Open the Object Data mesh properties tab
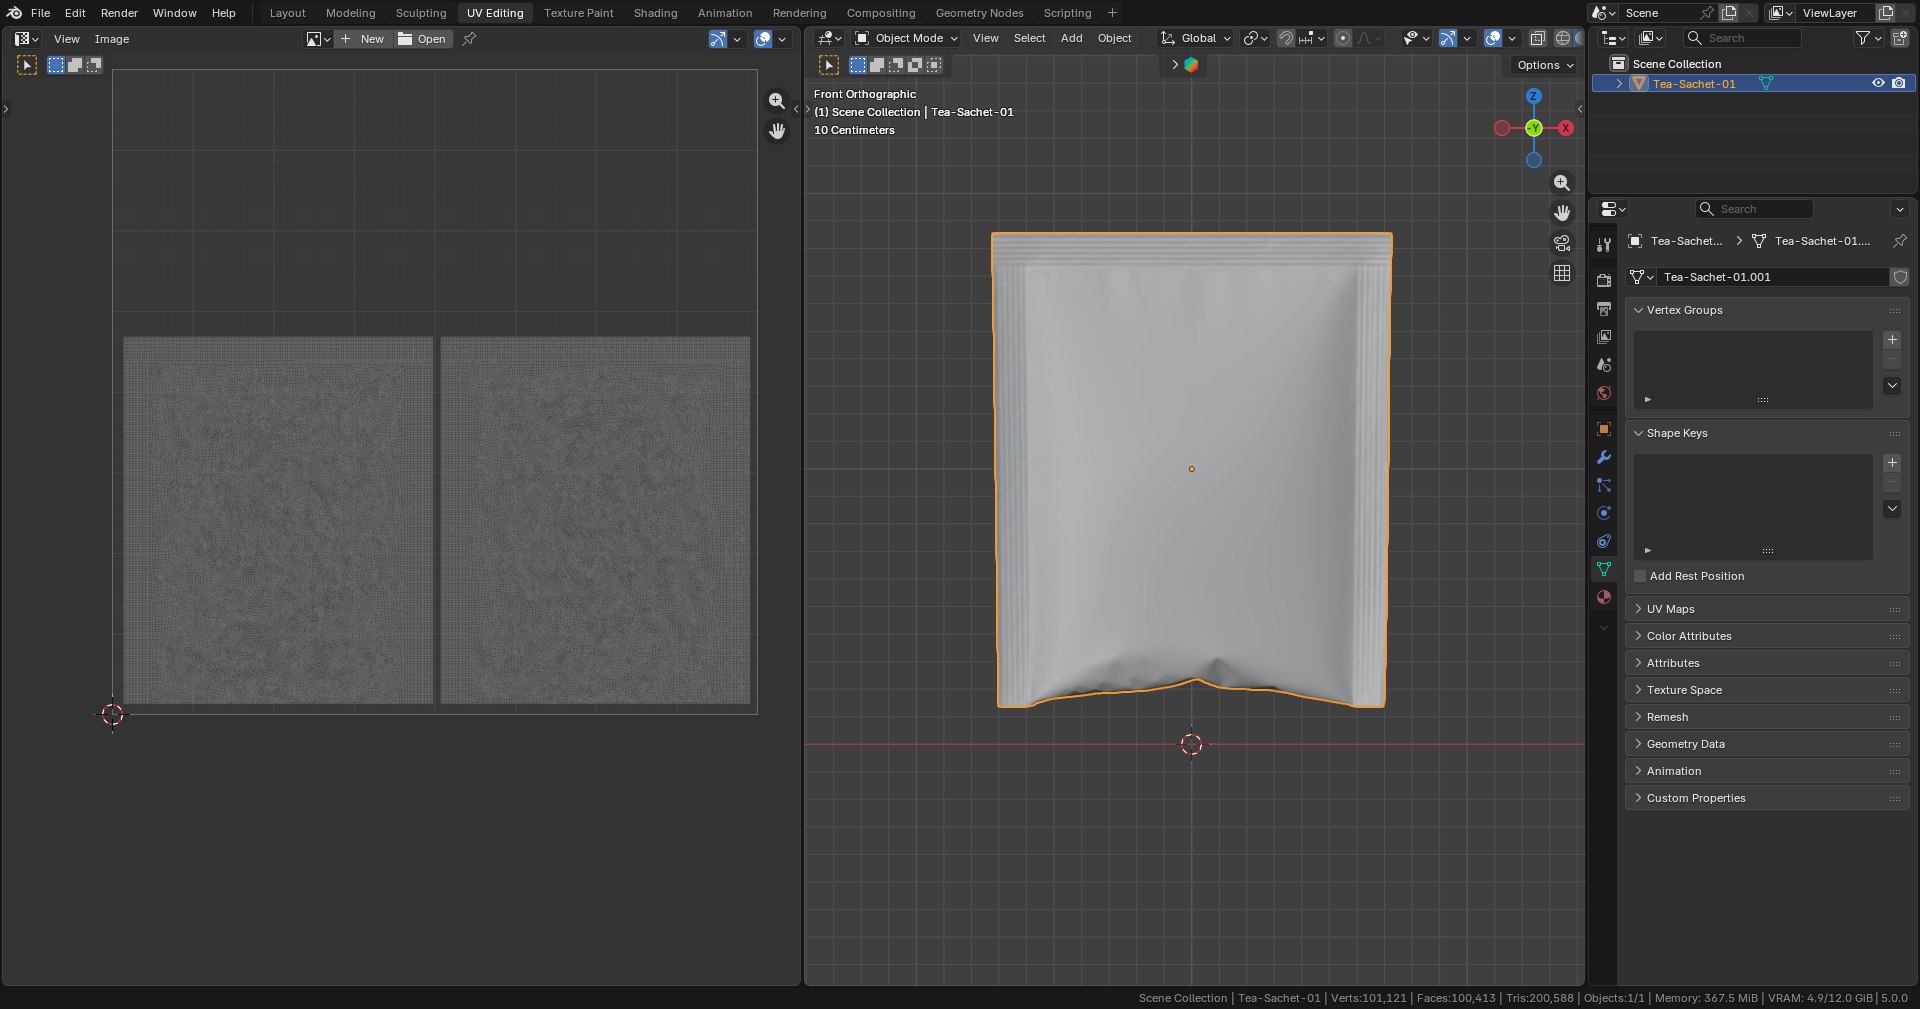The image size is (1920, 1009). [1604, 569]
